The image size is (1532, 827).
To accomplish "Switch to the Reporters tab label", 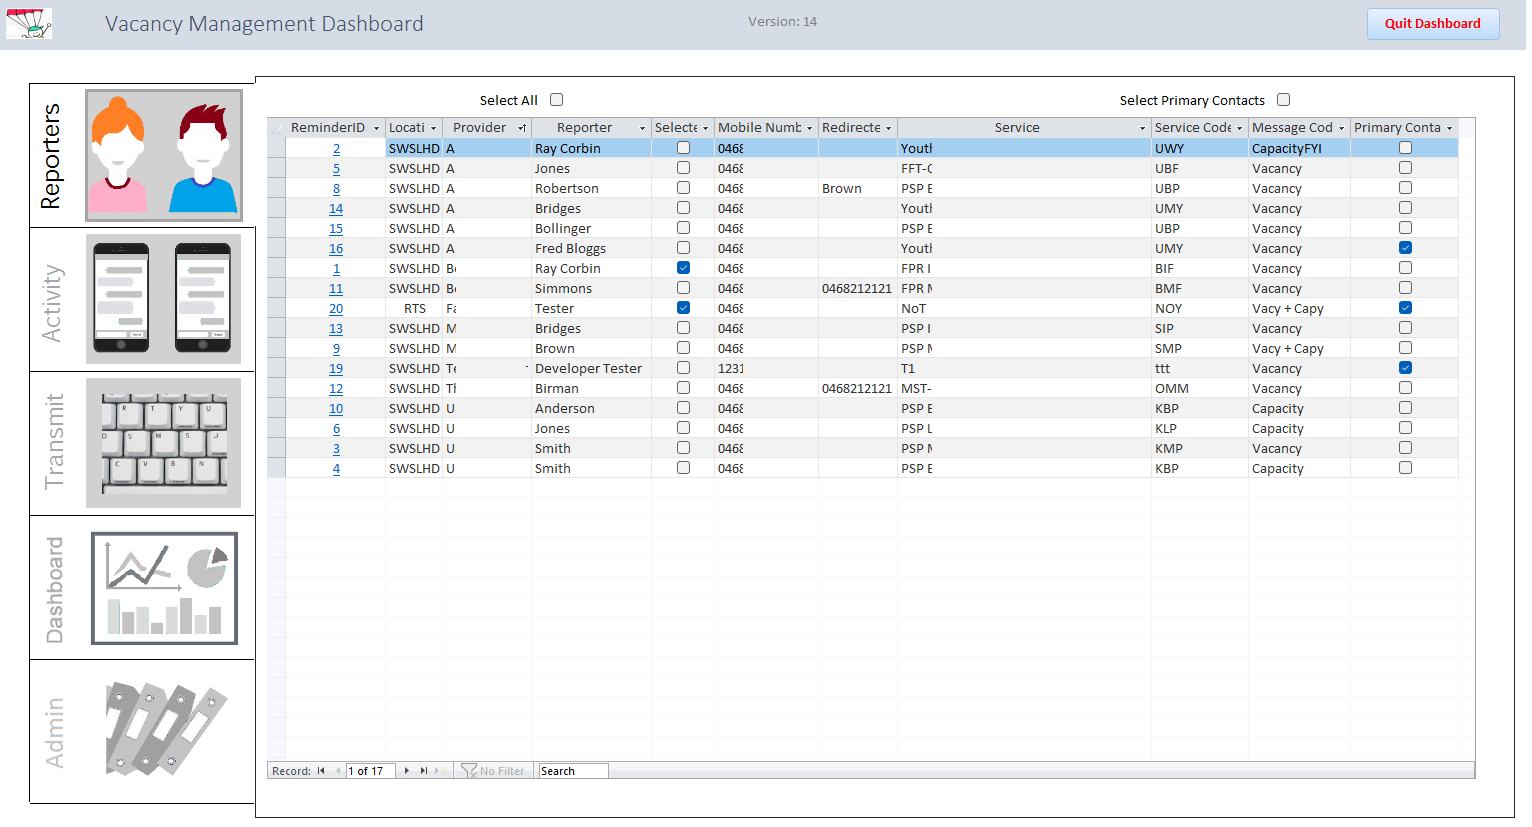I will [x=50, y=156].
